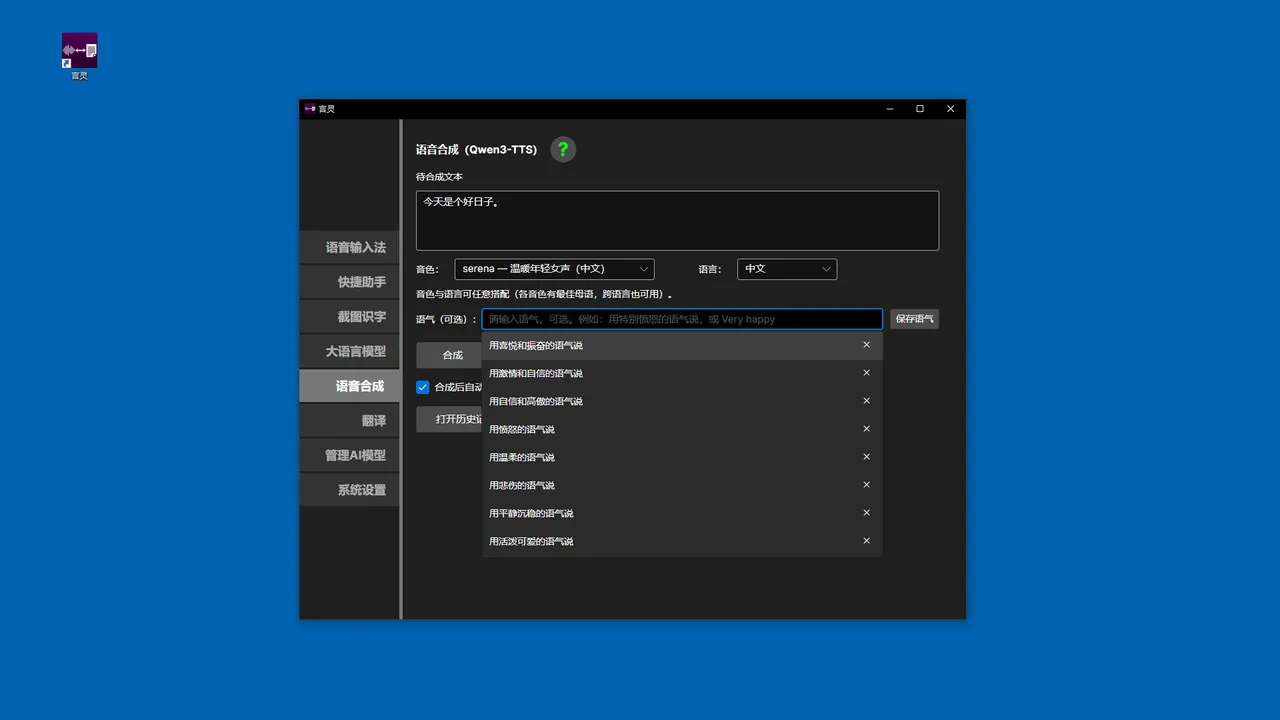Open the 言灵 desktop shortcut icon
This screenshot has height=720, width=1280.
(79, 56)
